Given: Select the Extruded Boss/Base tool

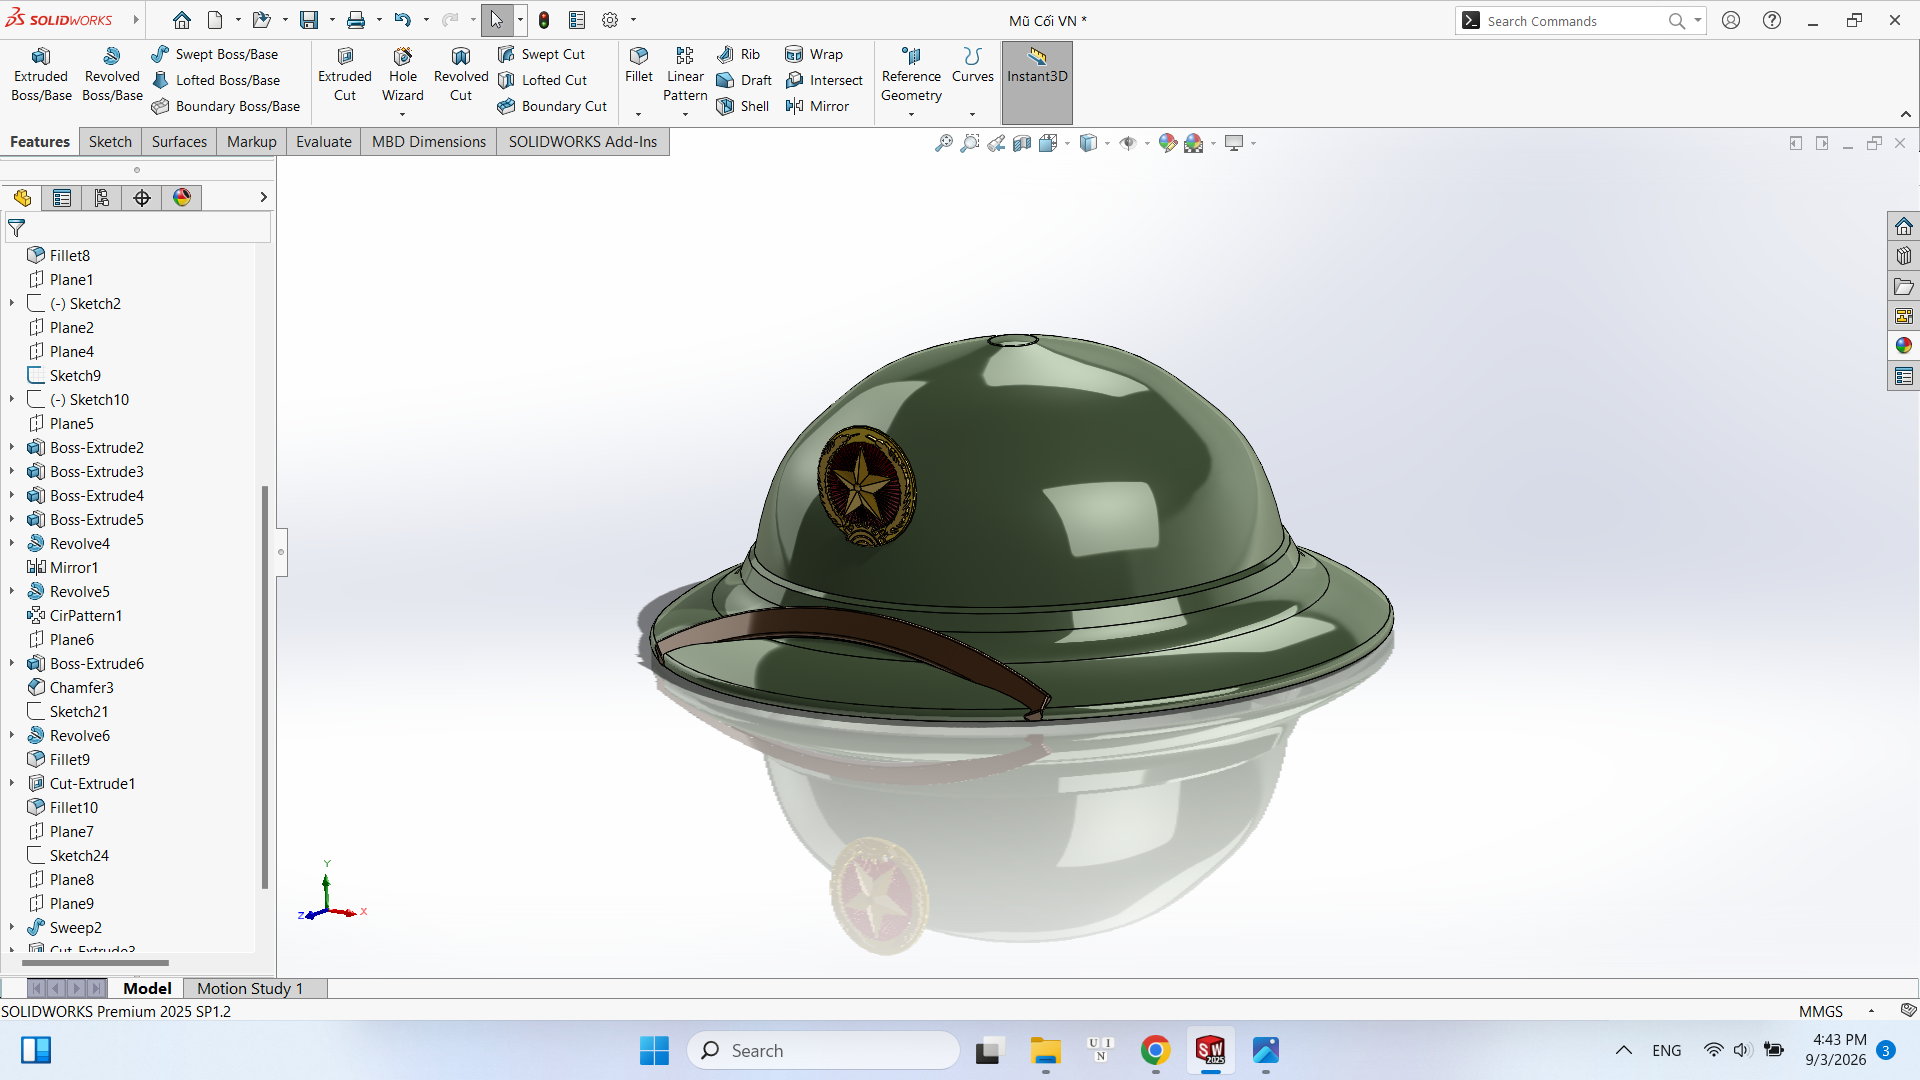Looking at the screenshot, I should [41, 75].
